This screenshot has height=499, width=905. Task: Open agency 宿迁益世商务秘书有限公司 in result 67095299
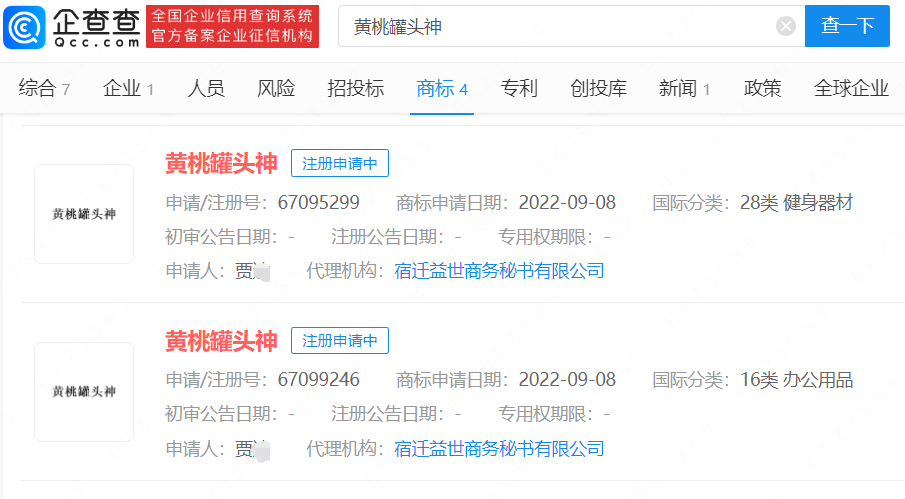click(x=499, y=271)
